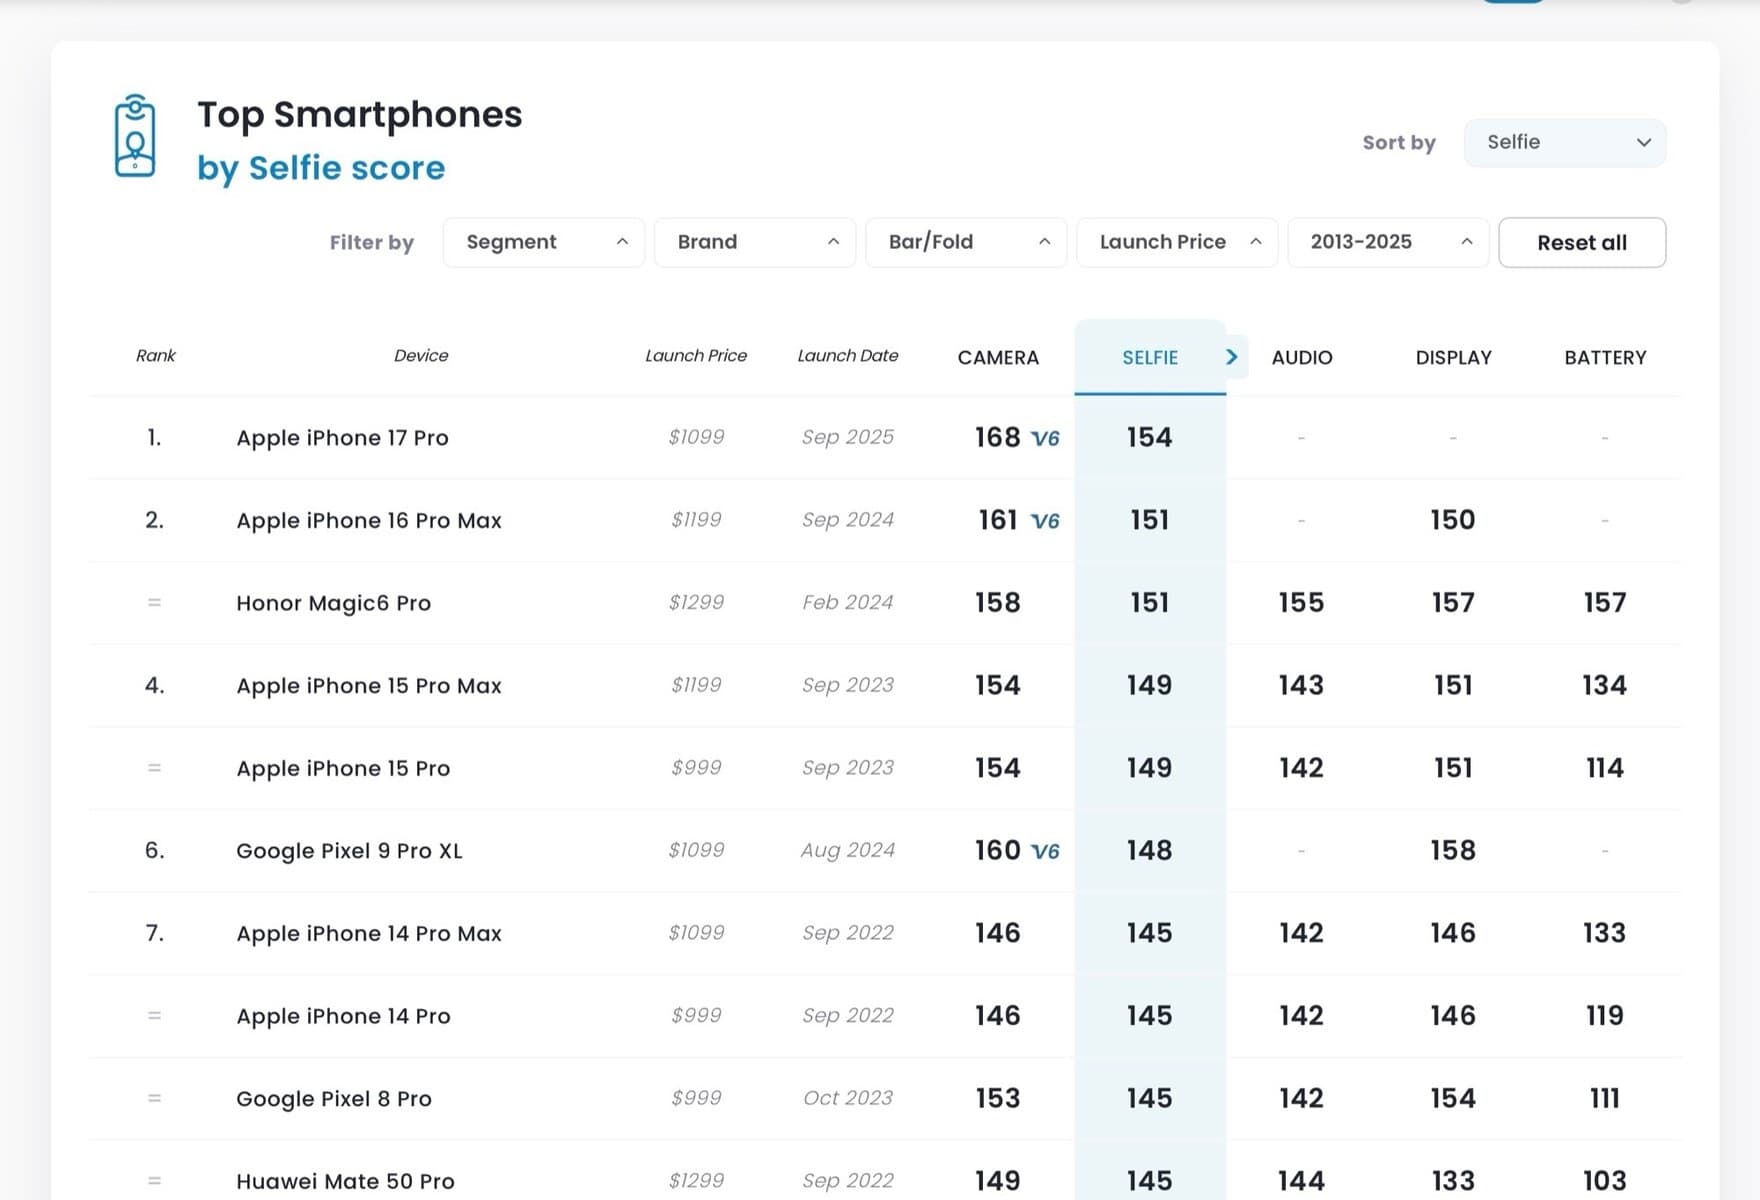Image resolution: width=1760 pixels, height=1200 pixels.
Task: Click V6 badge on iPhone 16 Pro Max
Action: click(1045, 521)
